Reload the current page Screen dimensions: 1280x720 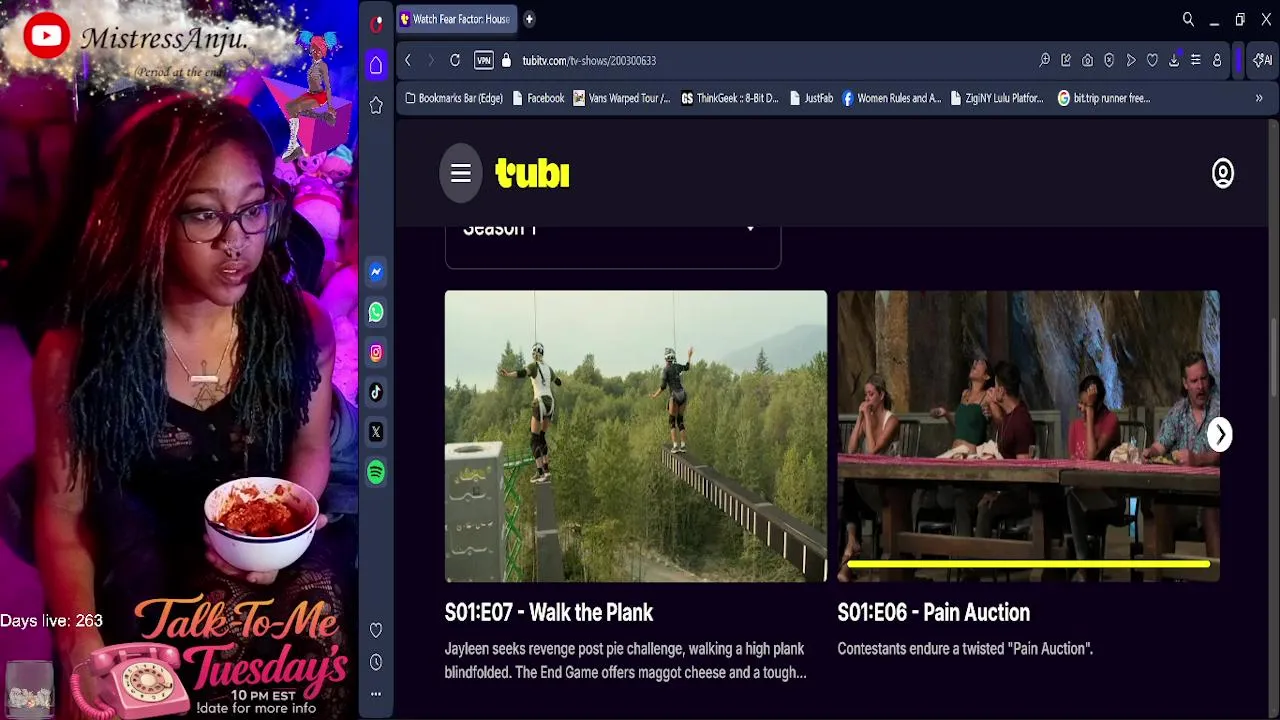[x=455, y=61]
